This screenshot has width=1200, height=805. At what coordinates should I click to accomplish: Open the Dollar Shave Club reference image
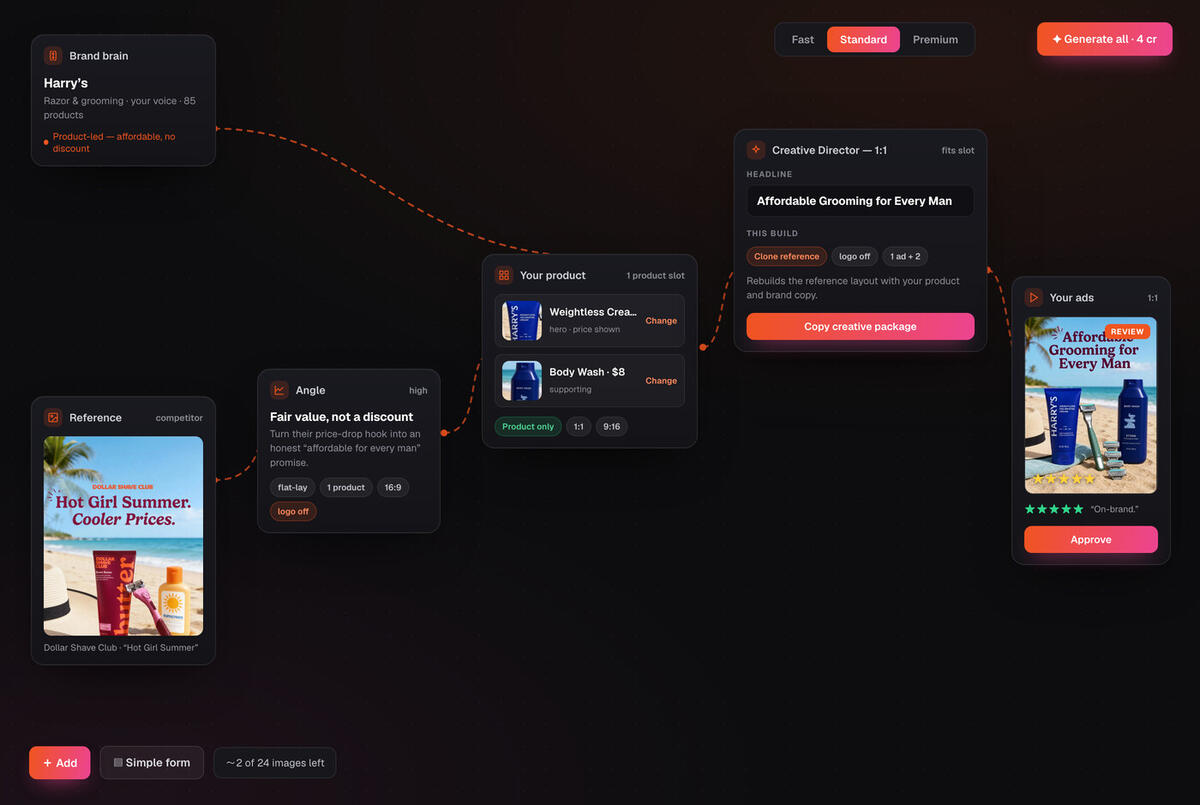(123, 536)
